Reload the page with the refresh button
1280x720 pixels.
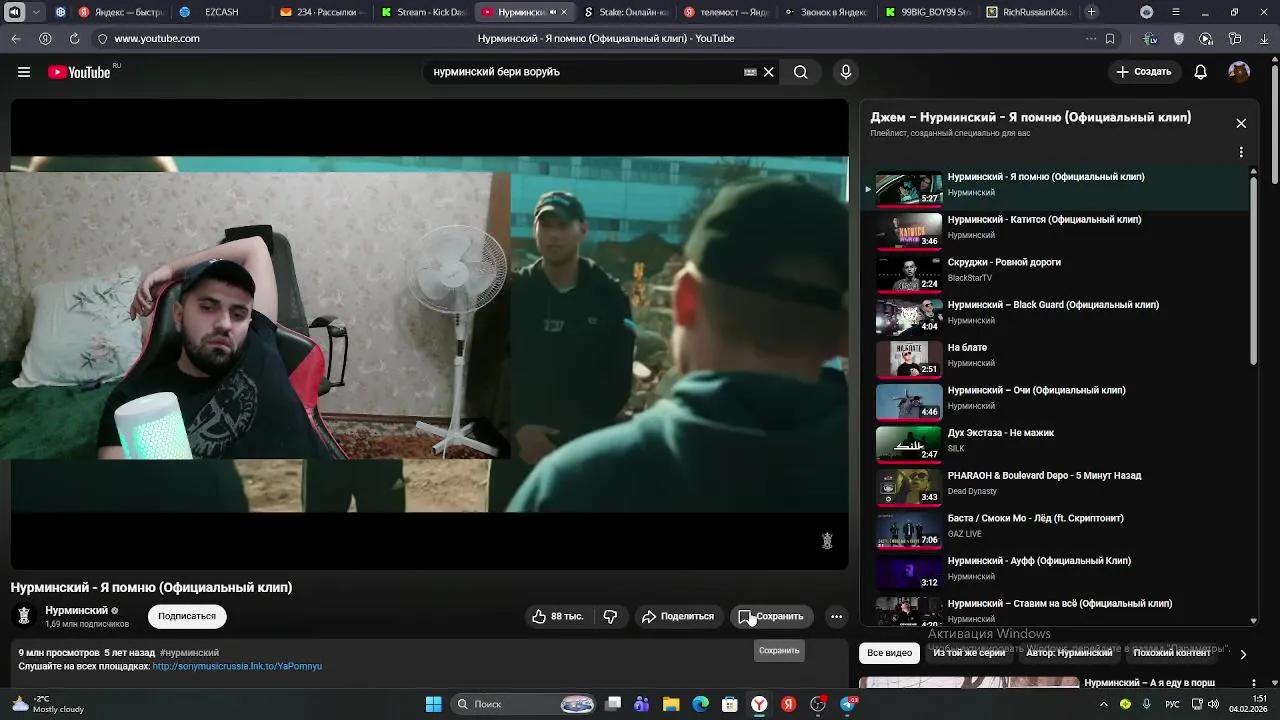(x=74, y=38)
